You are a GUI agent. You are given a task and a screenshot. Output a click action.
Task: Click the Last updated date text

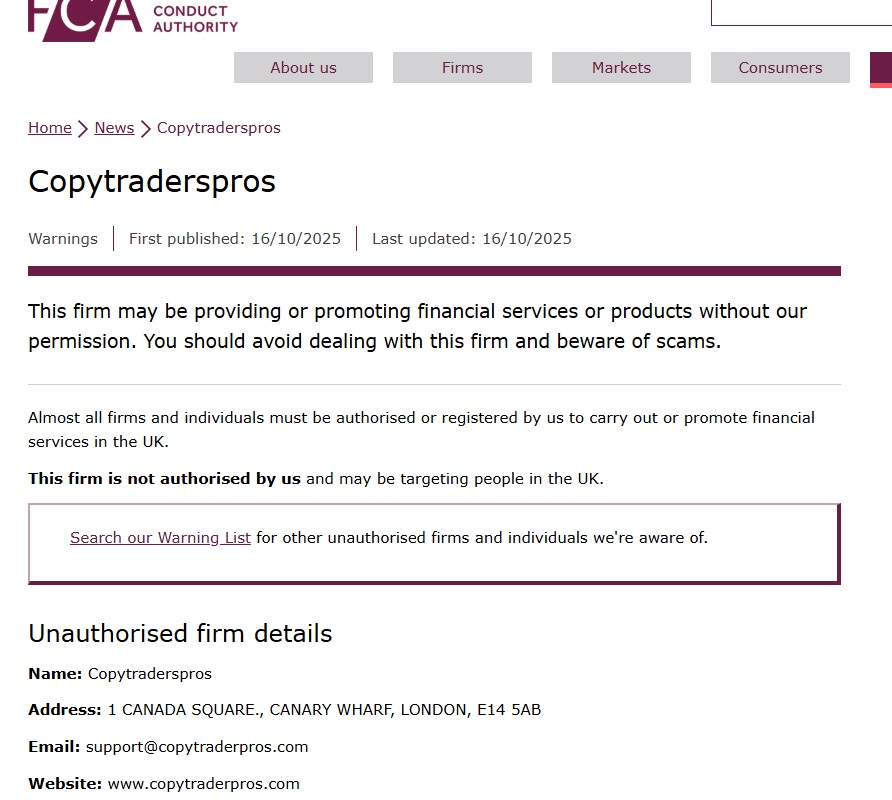(x=472, y=239)
